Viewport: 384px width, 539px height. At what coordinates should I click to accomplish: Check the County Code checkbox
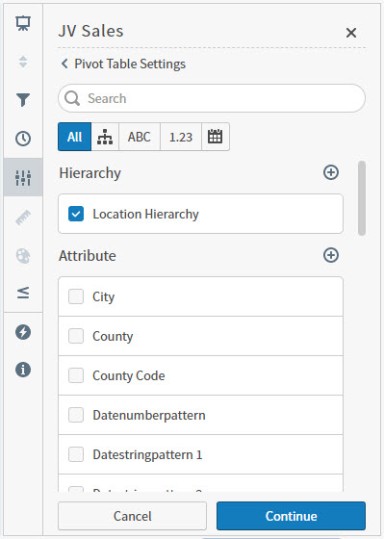tap(76, 375)
